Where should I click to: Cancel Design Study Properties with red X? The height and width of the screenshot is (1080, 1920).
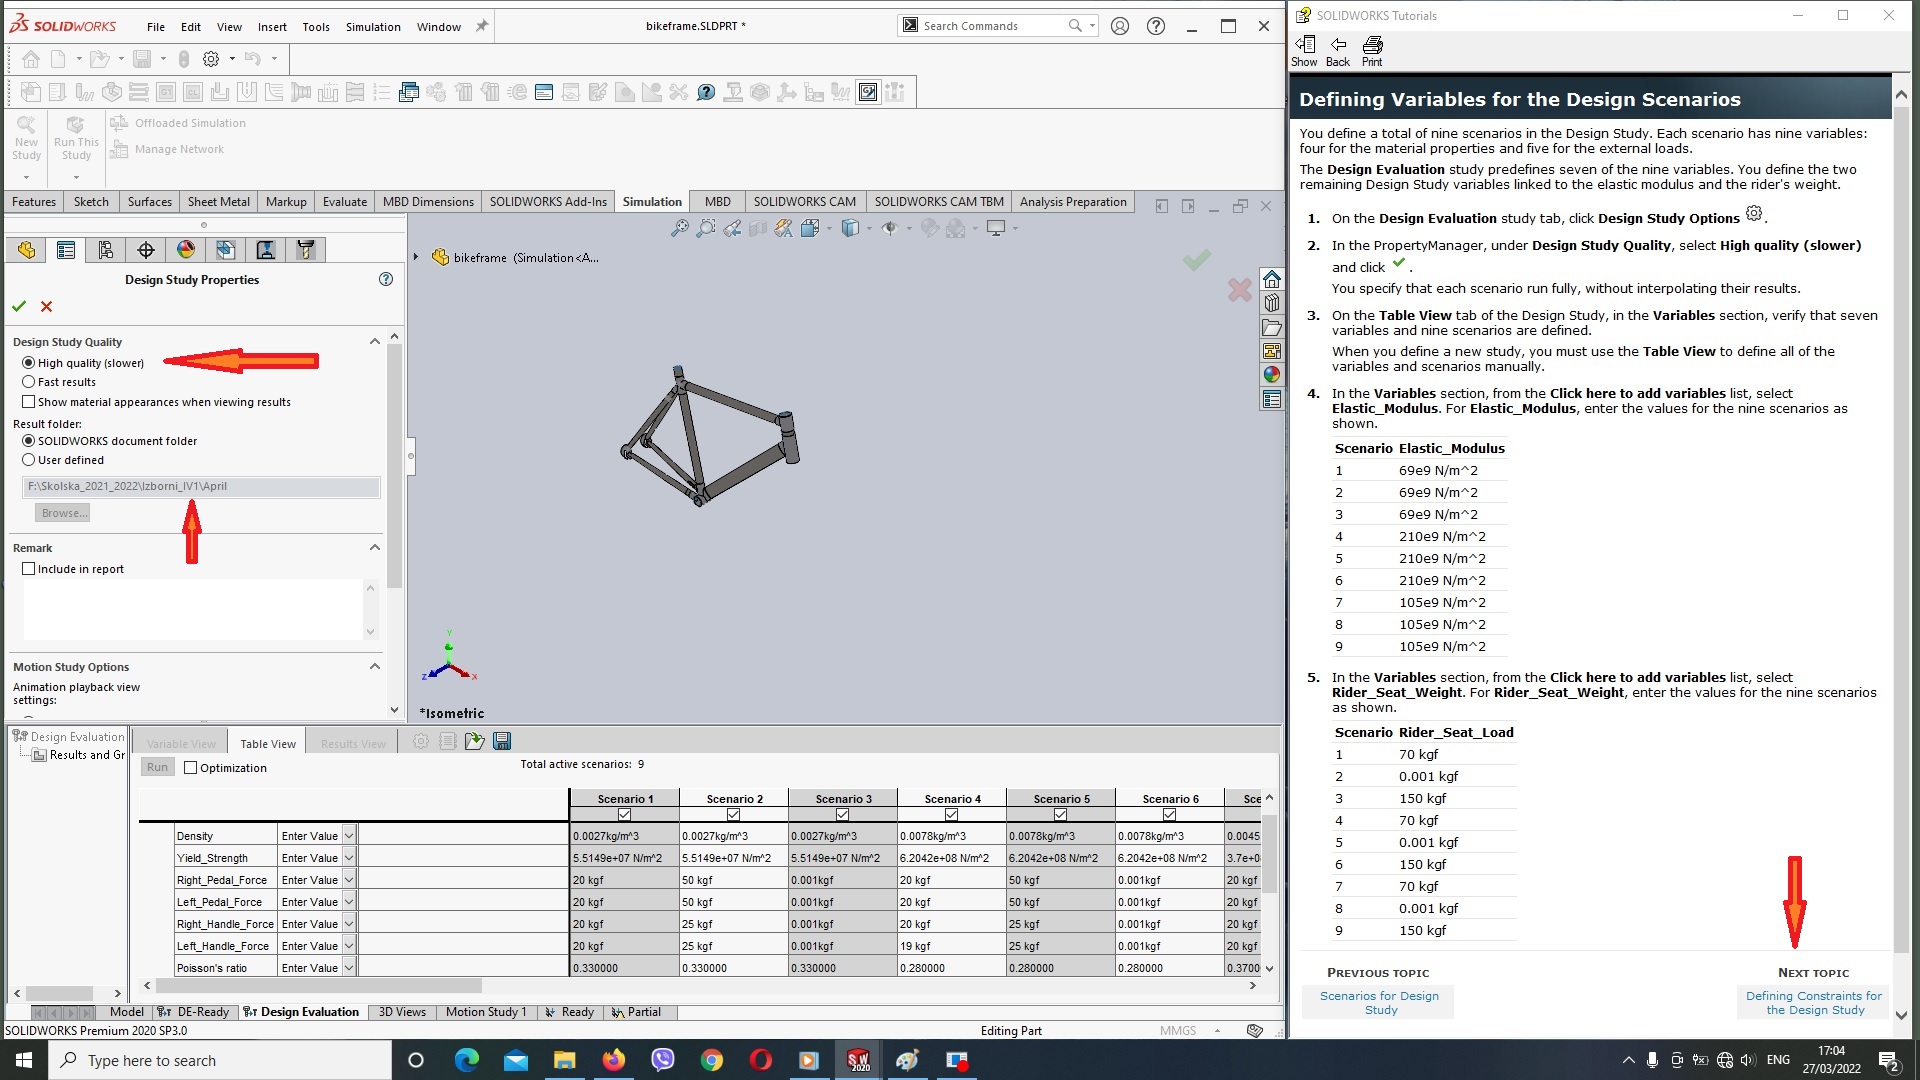46,306
